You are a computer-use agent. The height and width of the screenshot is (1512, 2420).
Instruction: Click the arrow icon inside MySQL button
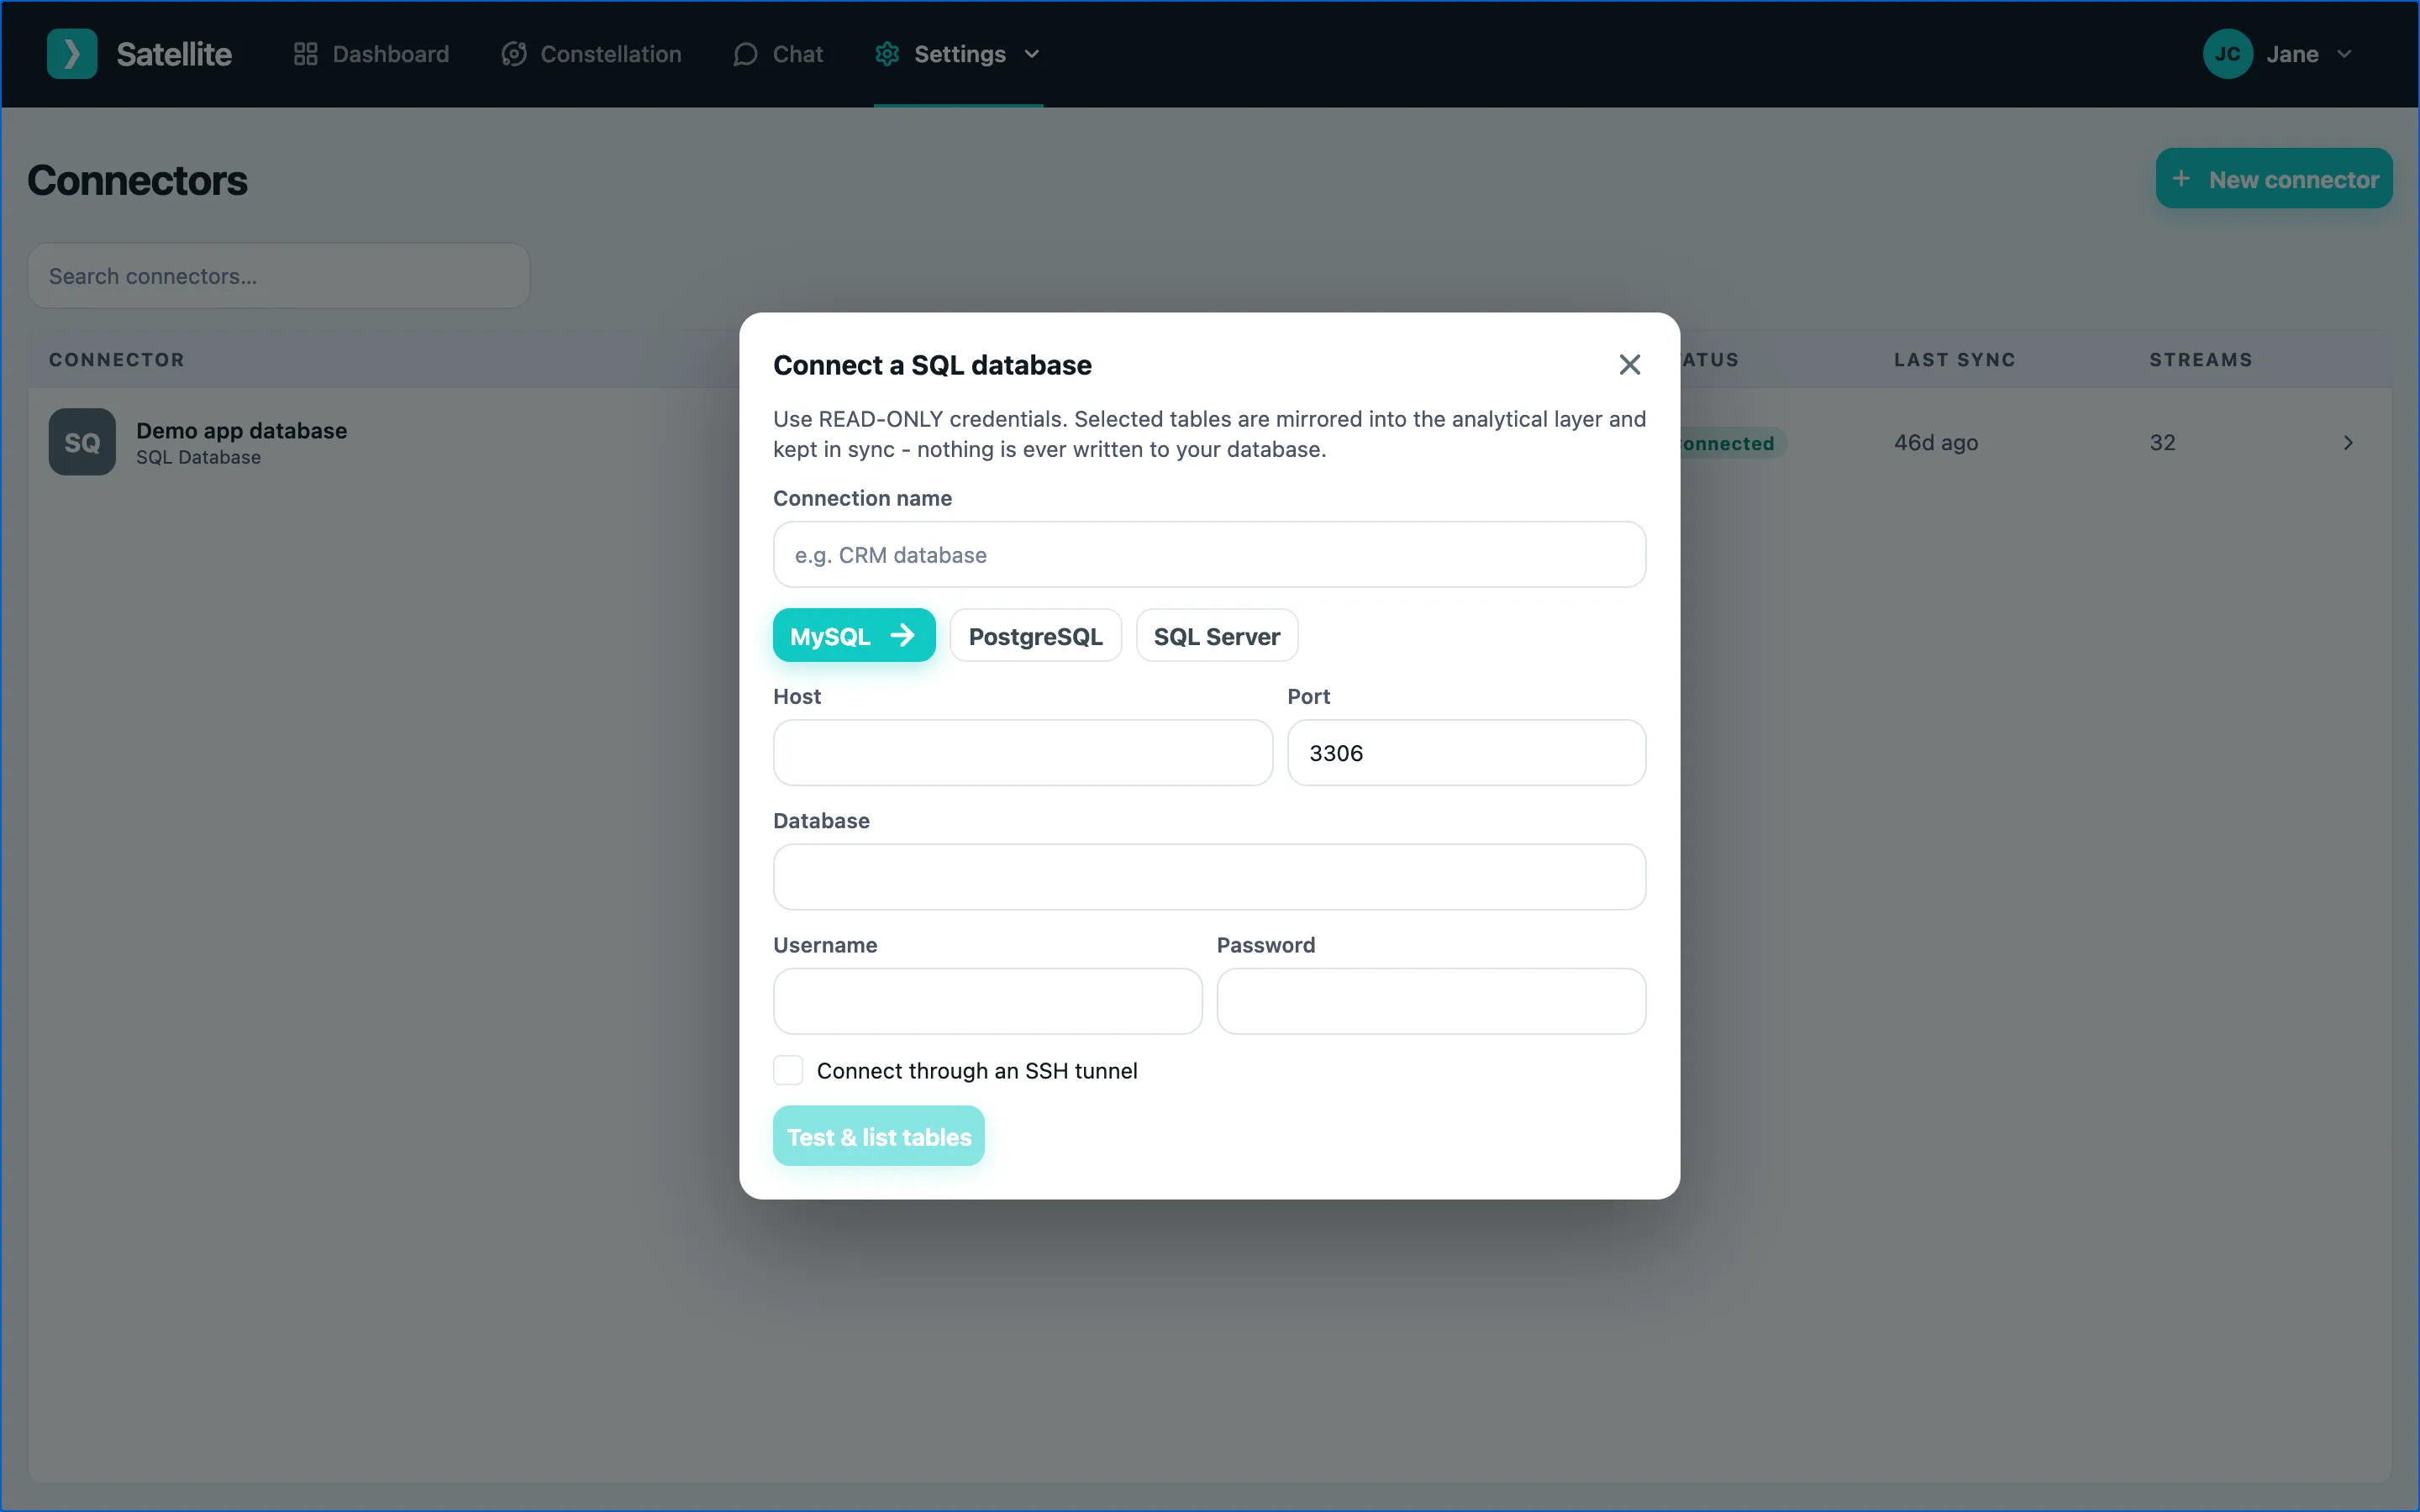click(x=902, y=635)
